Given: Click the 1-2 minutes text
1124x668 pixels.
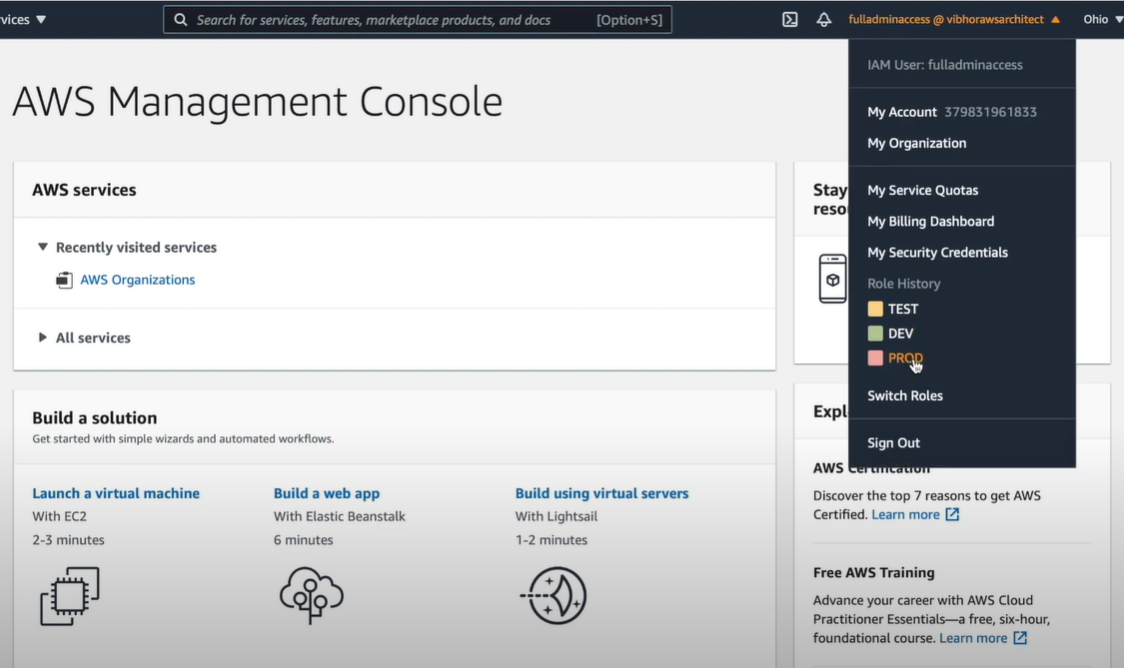Looking at the screenshot, I should coord(551,540).
